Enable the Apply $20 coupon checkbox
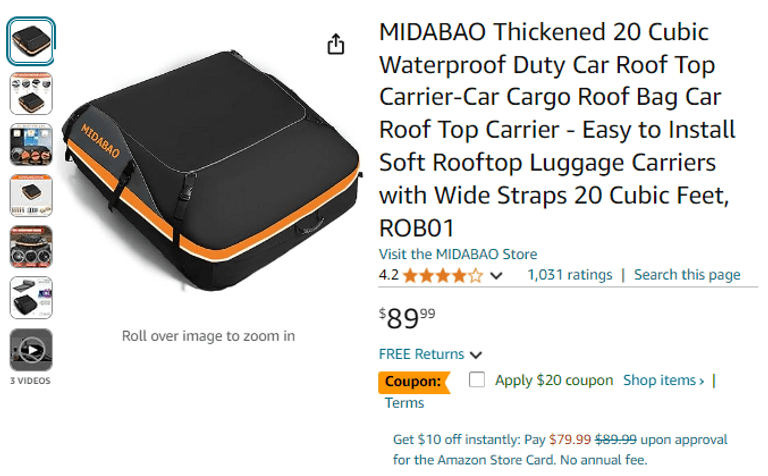 pos(477,380)
